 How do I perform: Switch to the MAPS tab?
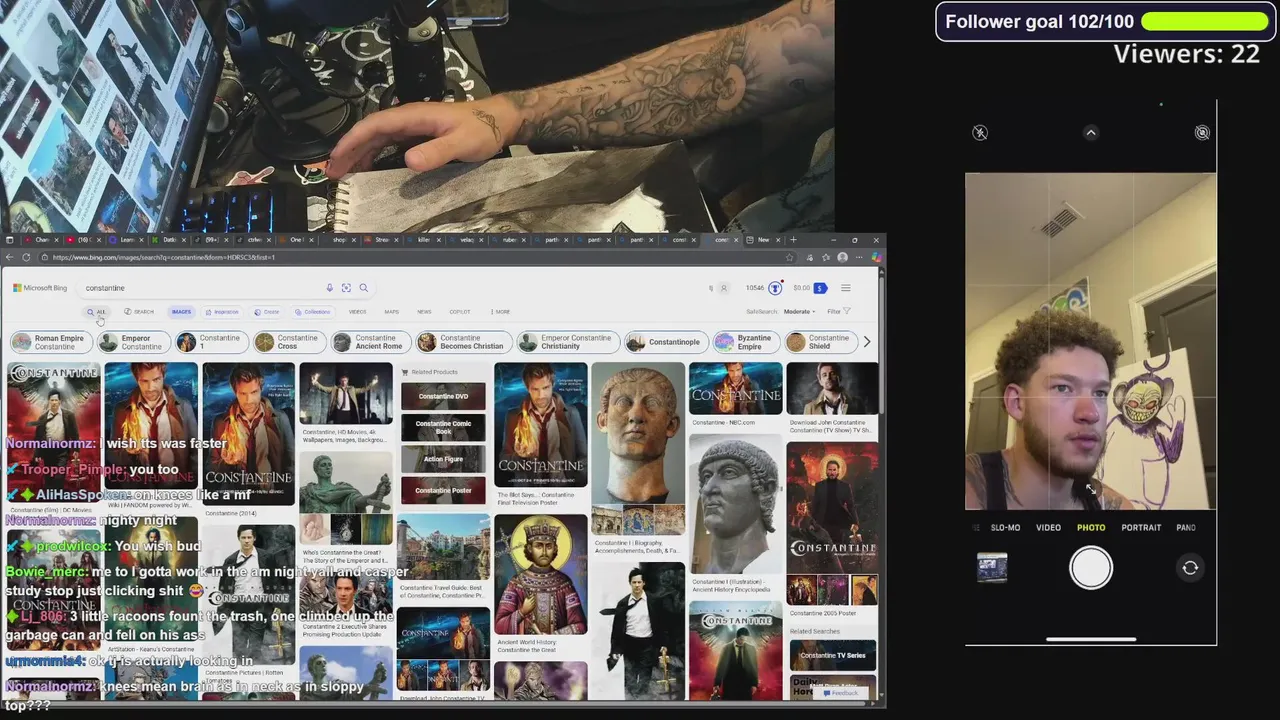click(391, 312)
